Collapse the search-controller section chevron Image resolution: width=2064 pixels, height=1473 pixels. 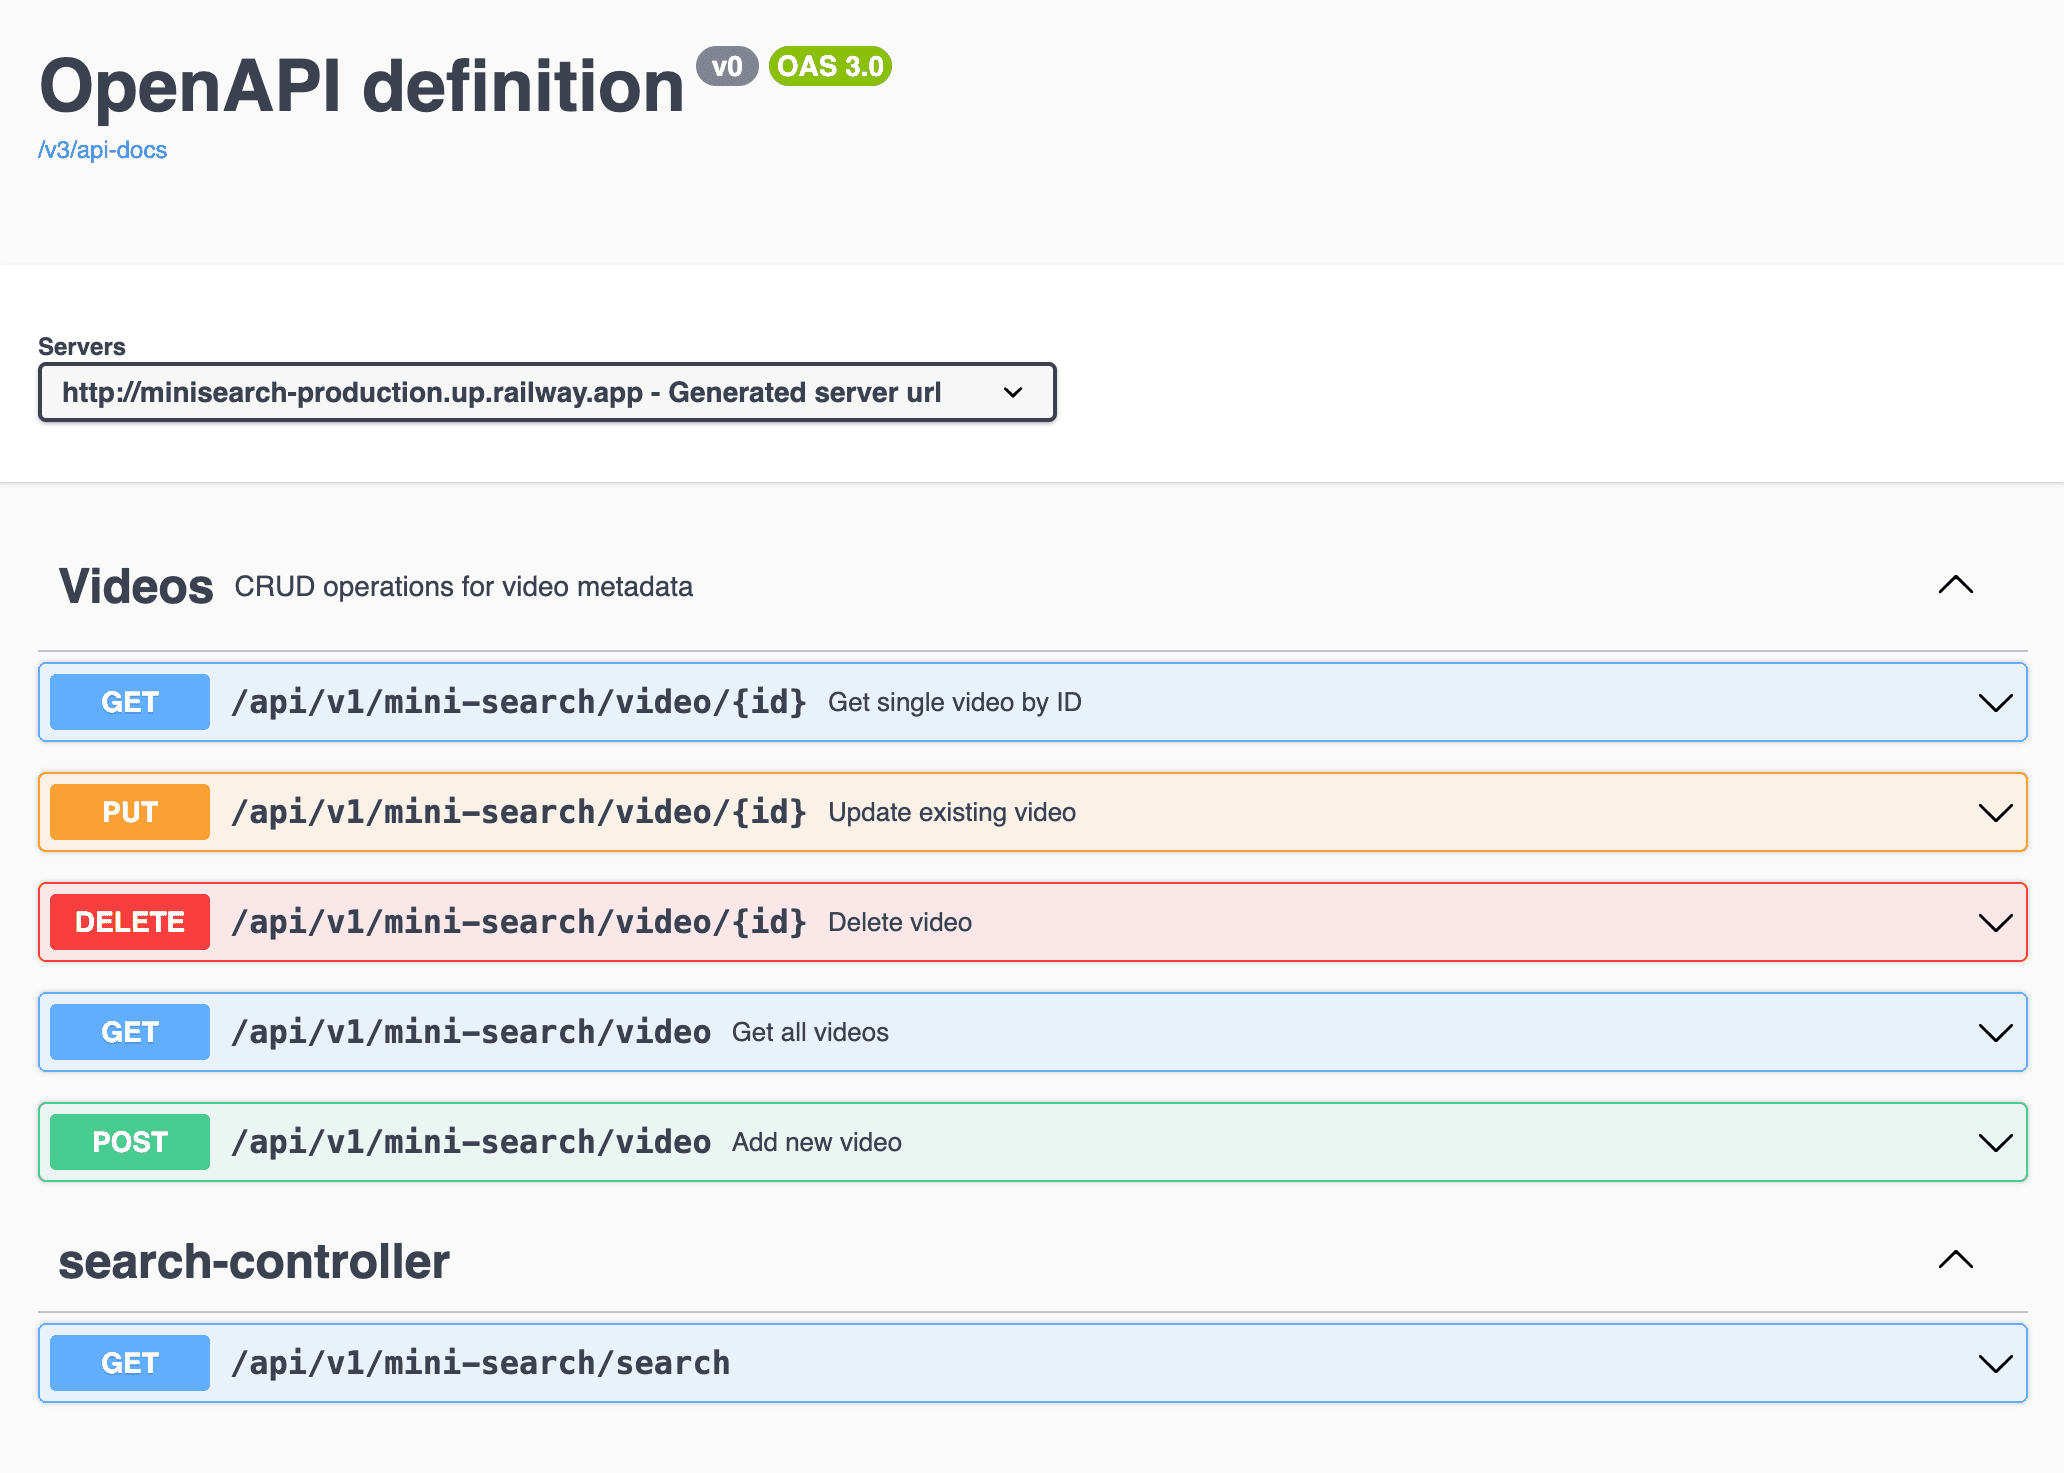[x=1955, y=1260]
